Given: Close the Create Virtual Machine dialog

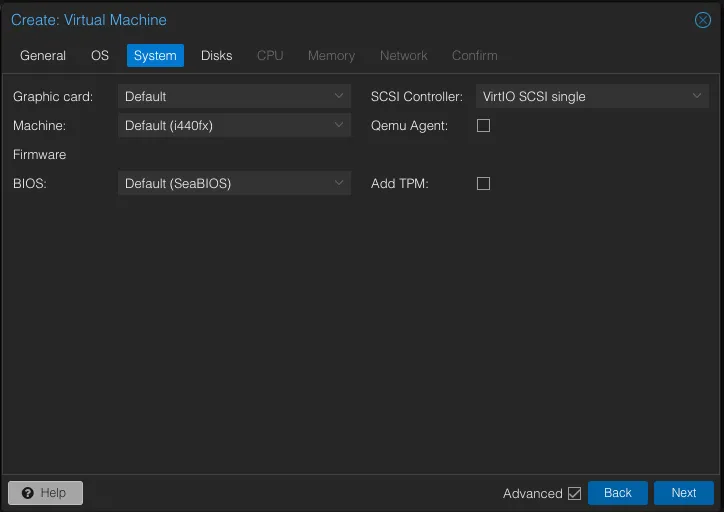Looking at the screenshot, I should point(702,20).
